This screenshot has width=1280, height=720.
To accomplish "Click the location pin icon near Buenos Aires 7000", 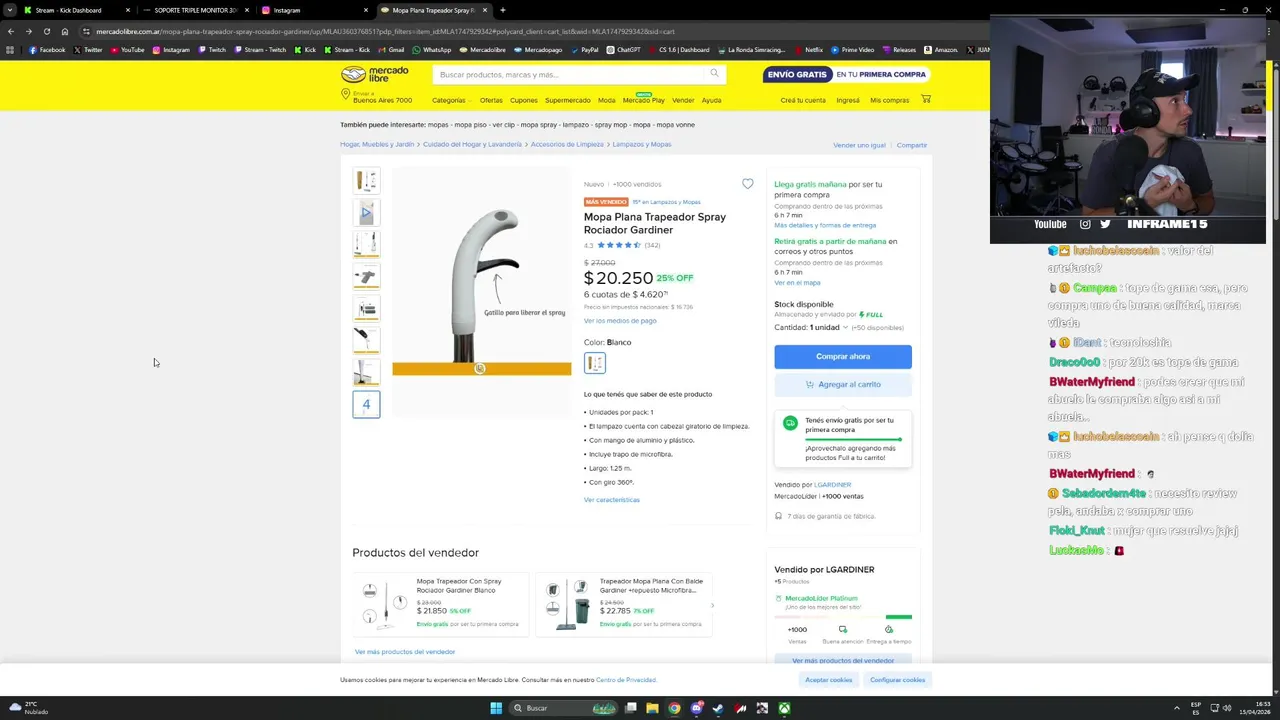I will point(345,95).
